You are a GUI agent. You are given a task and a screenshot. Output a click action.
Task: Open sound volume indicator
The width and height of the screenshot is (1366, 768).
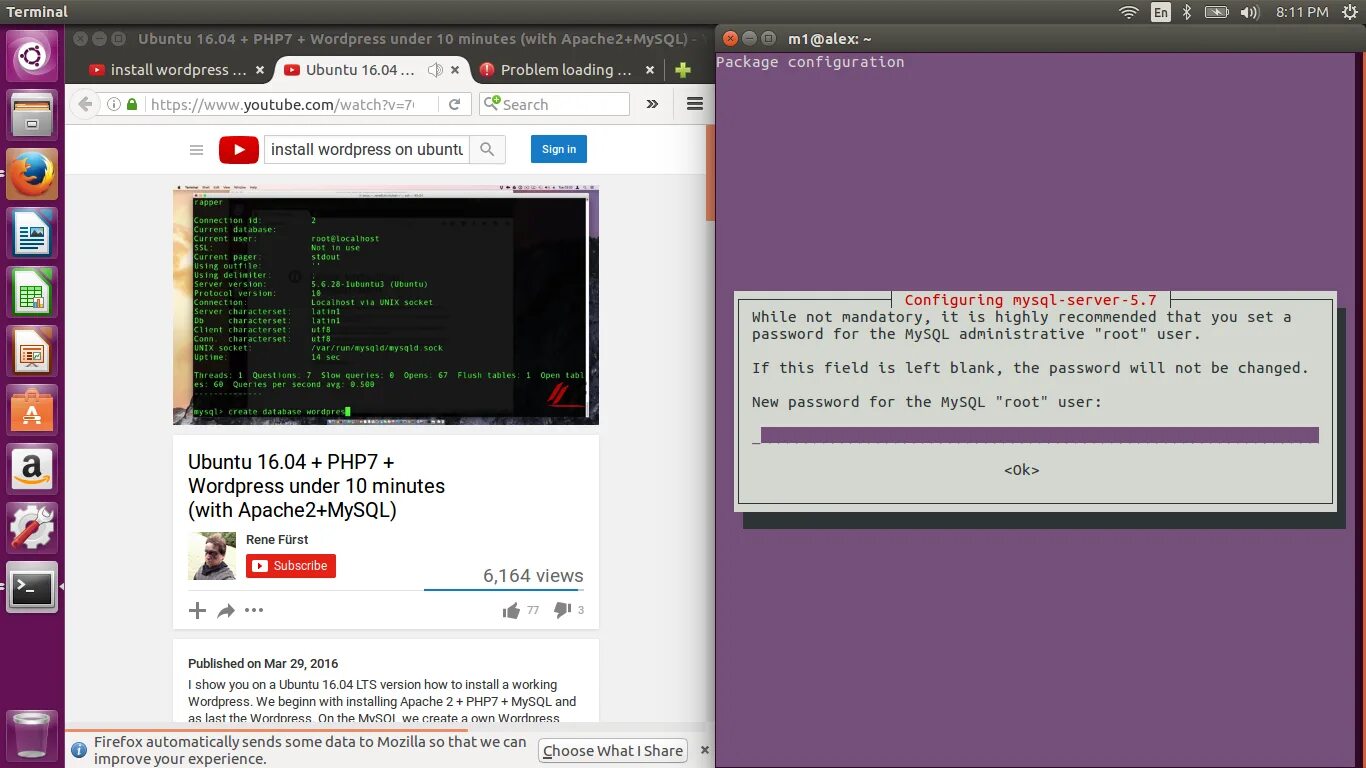coord(1249,12)
